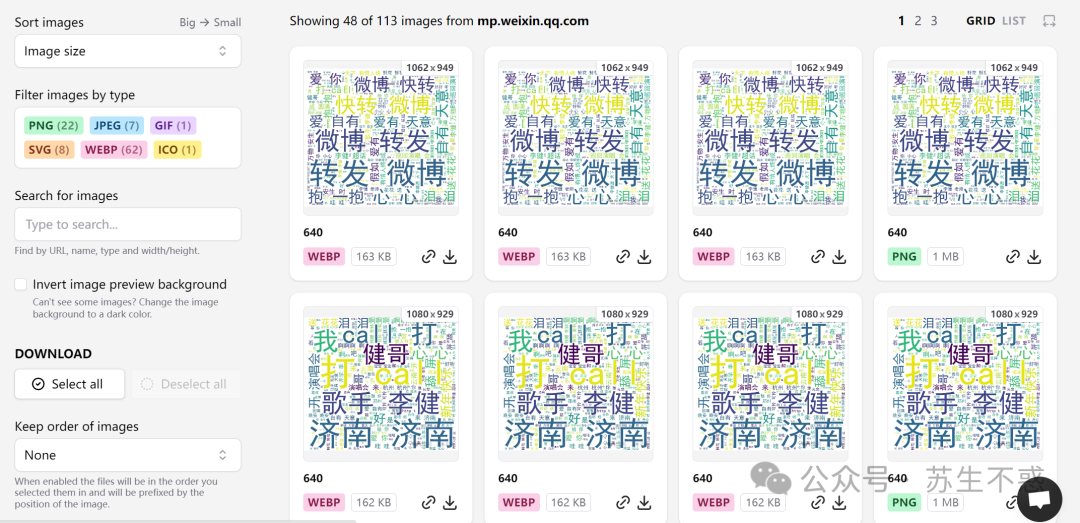This screenshot has width=1080, height=523.
Task: Click the DOWNLOAD section heading
Action: pos(53,353)
